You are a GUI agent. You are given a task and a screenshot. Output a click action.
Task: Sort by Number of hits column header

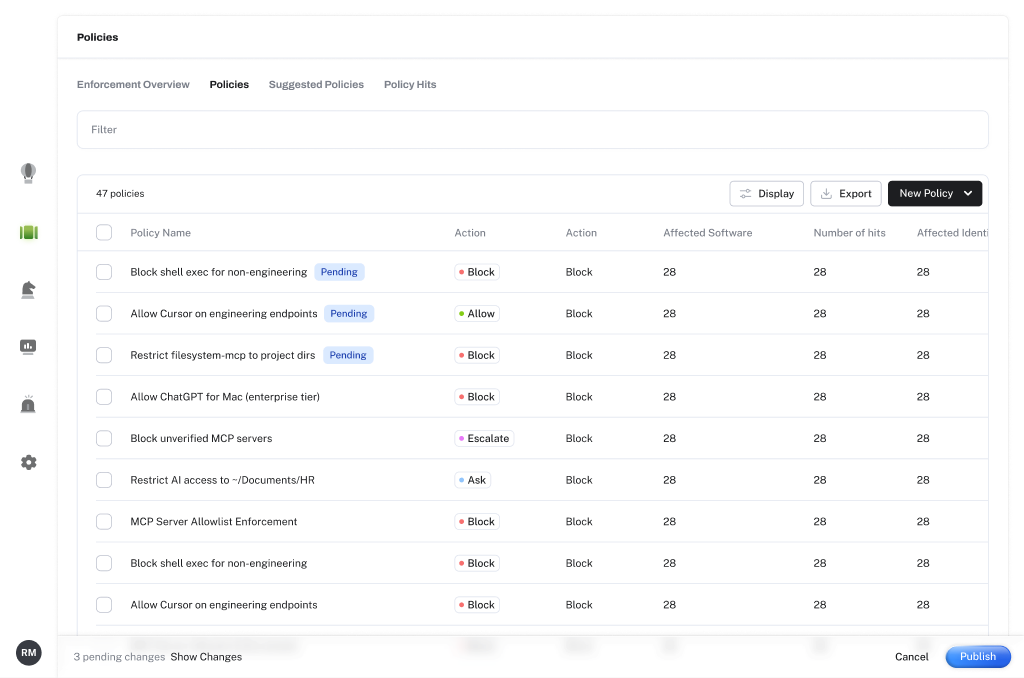(849, 233)
